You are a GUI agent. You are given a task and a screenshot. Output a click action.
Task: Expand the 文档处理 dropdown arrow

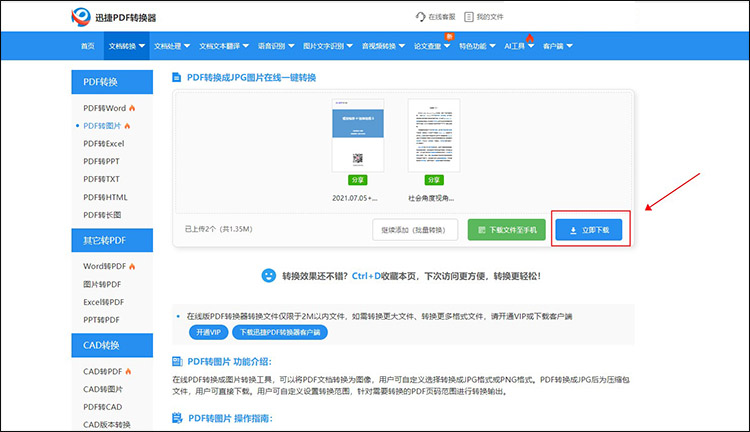pyautogui.click(x=187, y=46)
